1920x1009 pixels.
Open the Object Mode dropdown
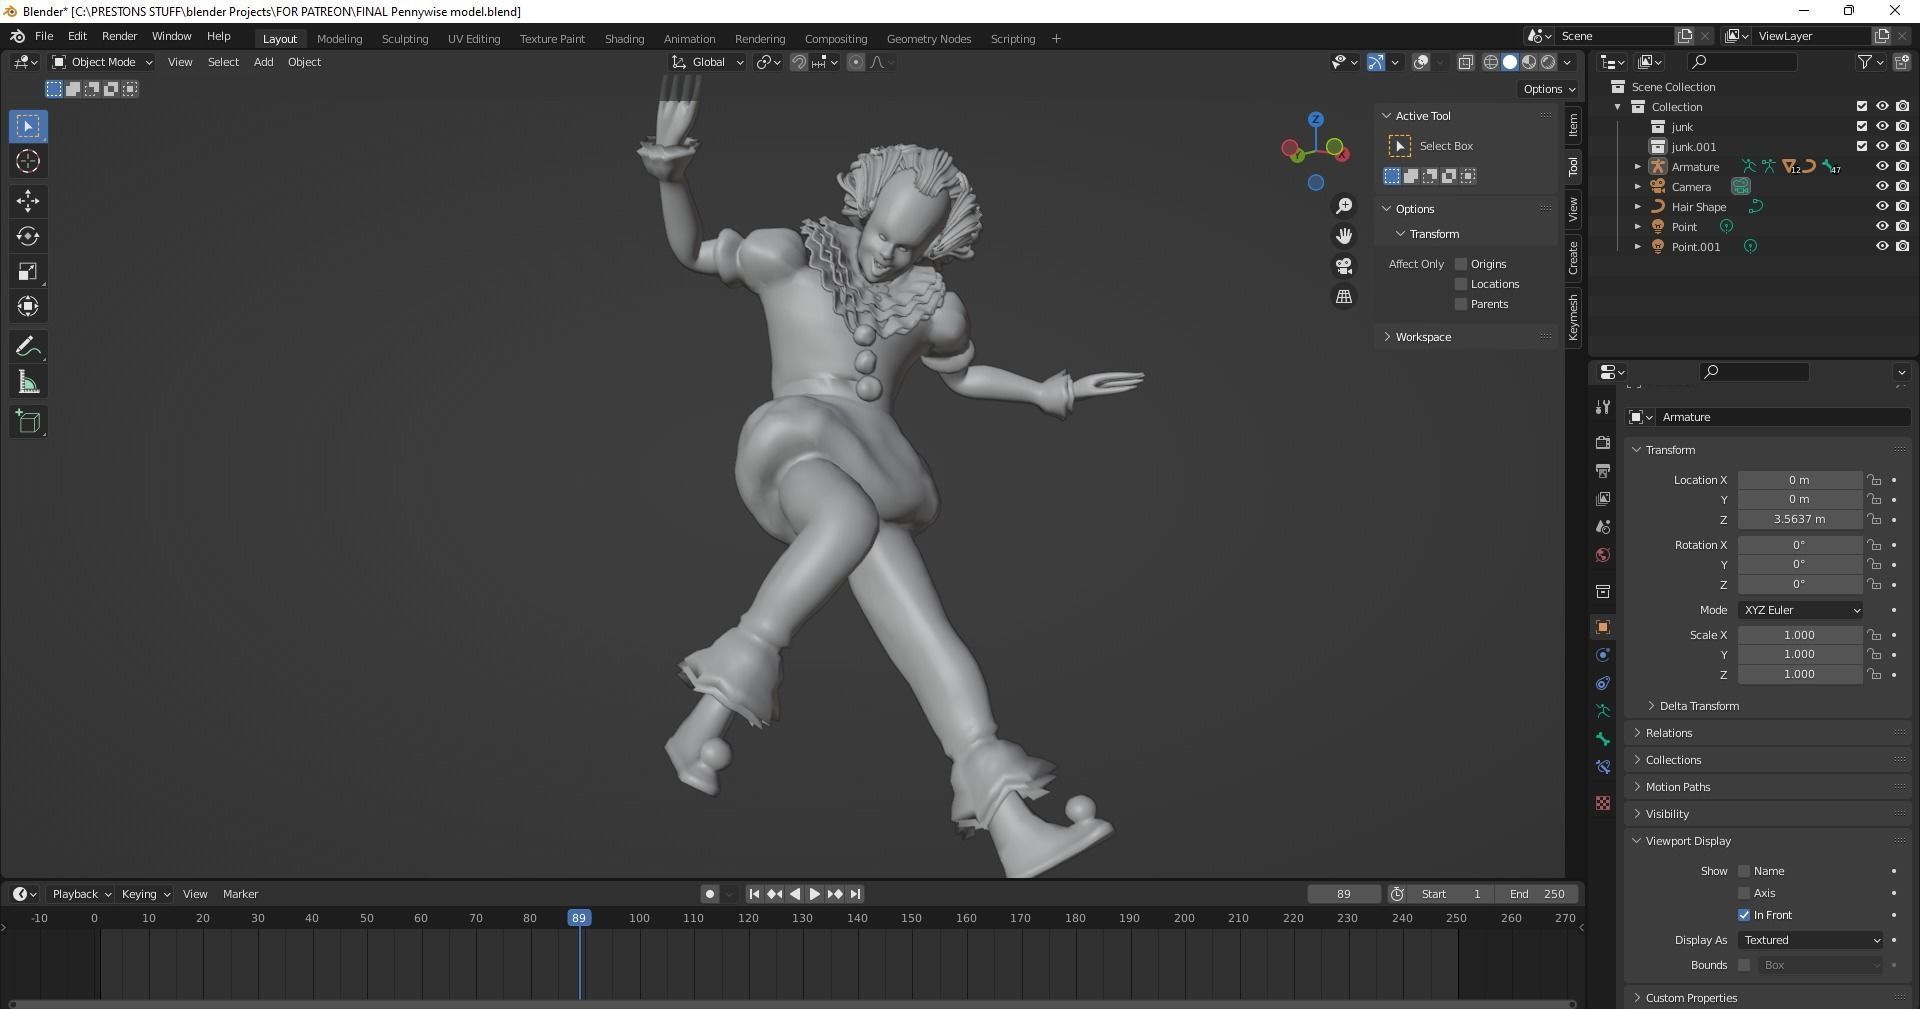click(102, 62)
